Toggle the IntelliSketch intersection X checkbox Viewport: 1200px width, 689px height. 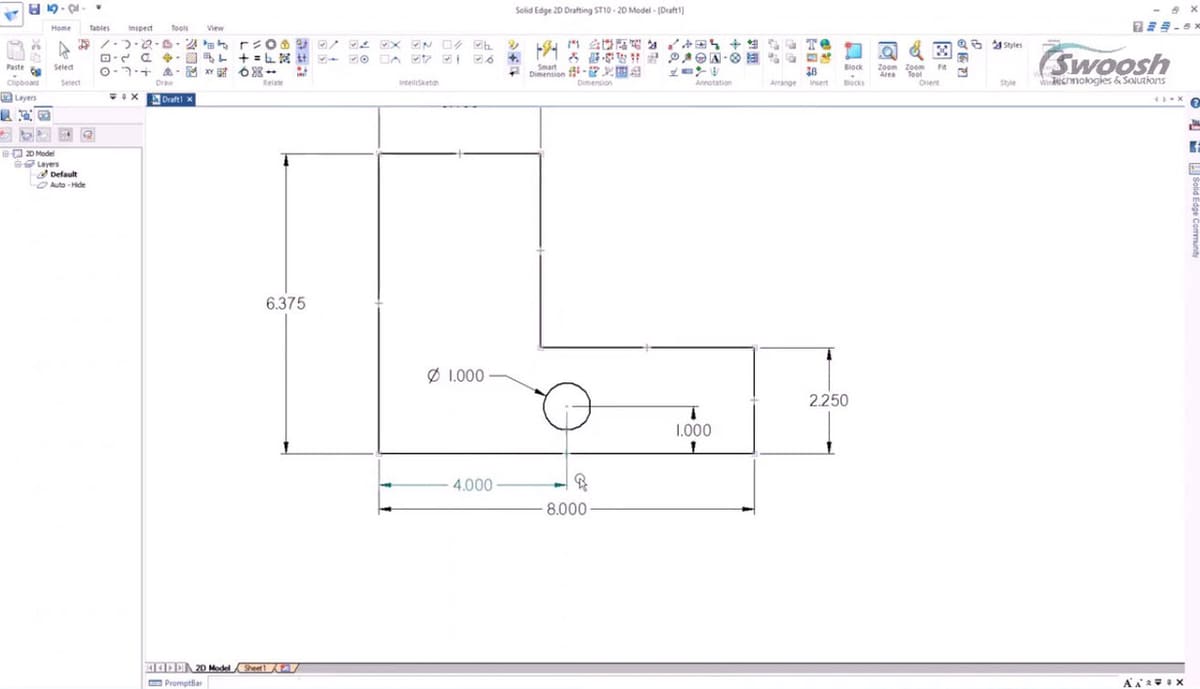384,44
